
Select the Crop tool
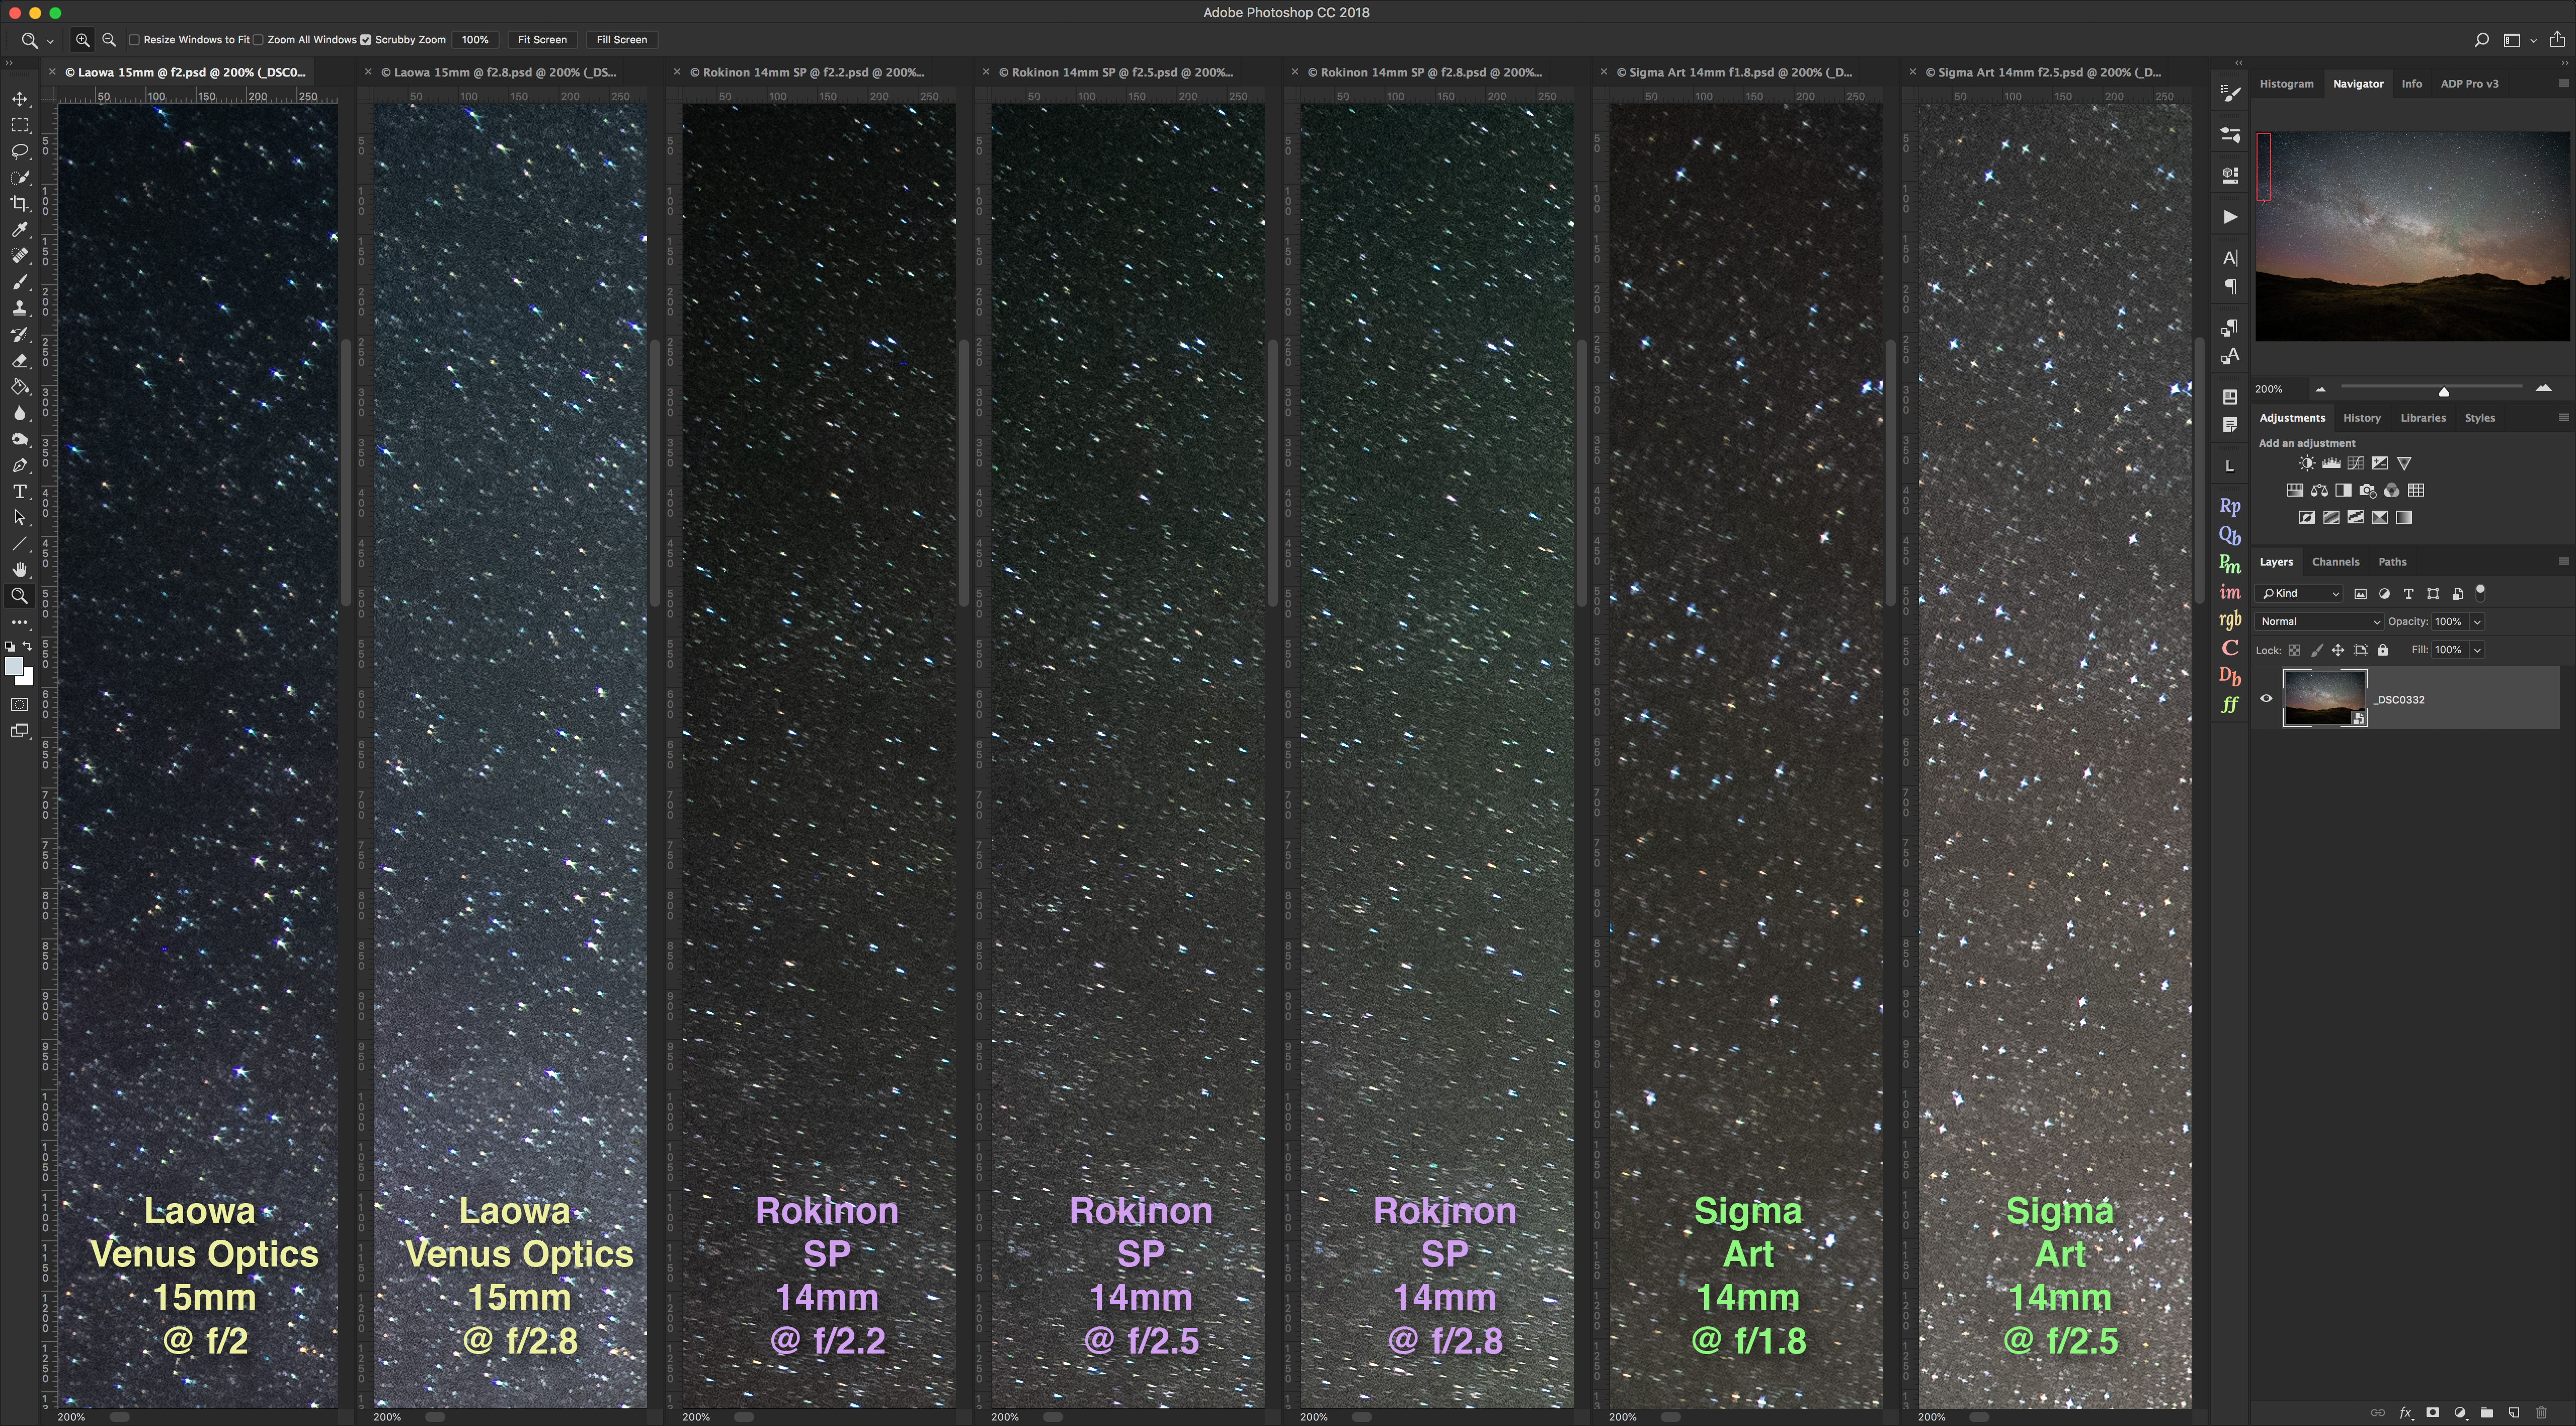(x=19, y=204)
